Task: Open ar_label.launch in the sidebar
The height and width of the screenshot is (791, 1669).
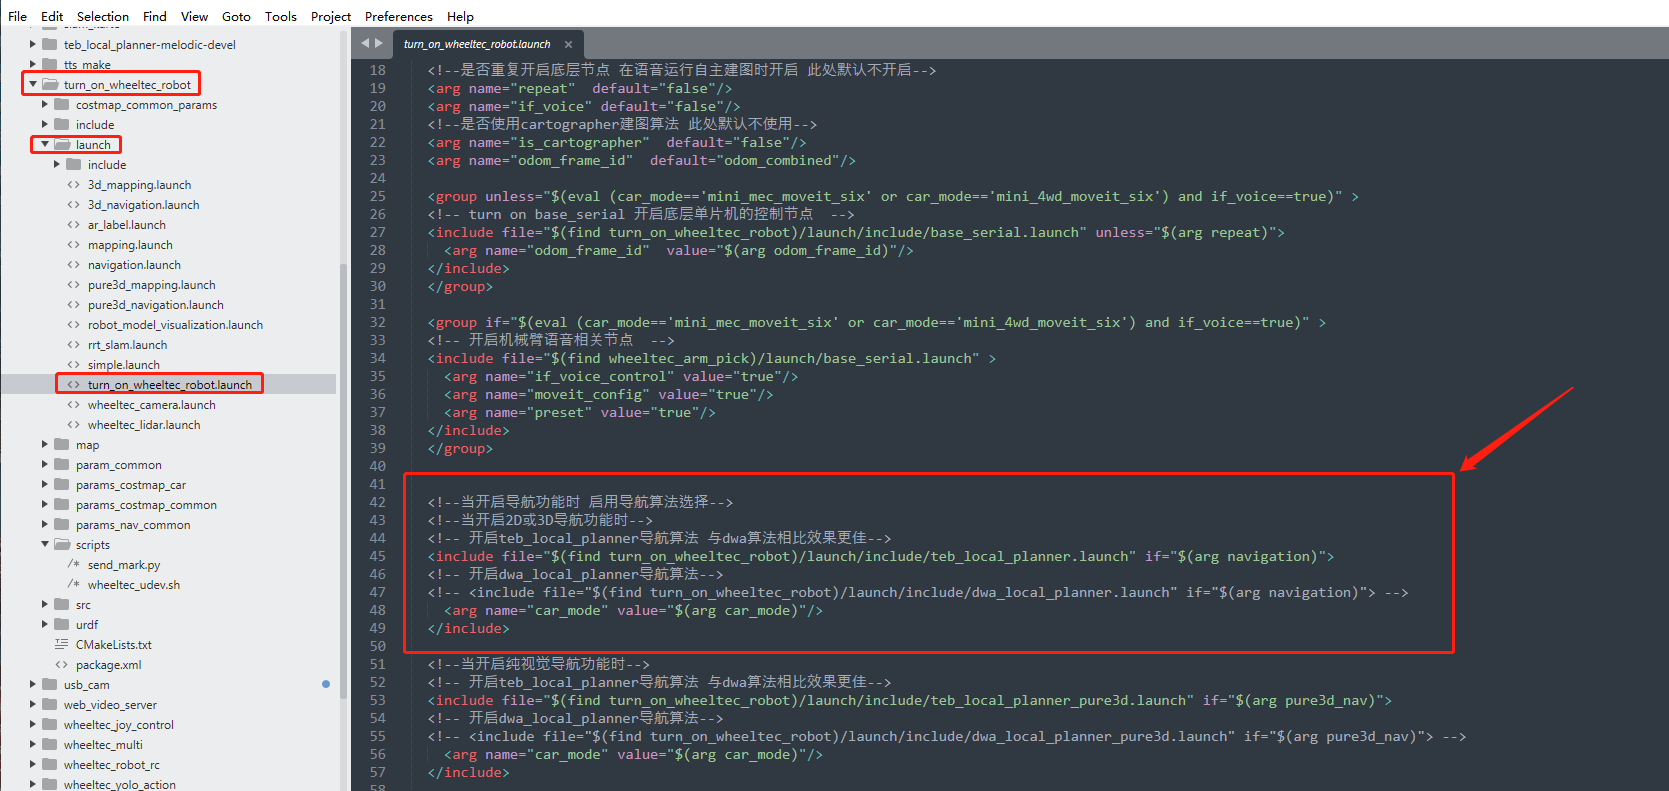Action: click(127, 225)
